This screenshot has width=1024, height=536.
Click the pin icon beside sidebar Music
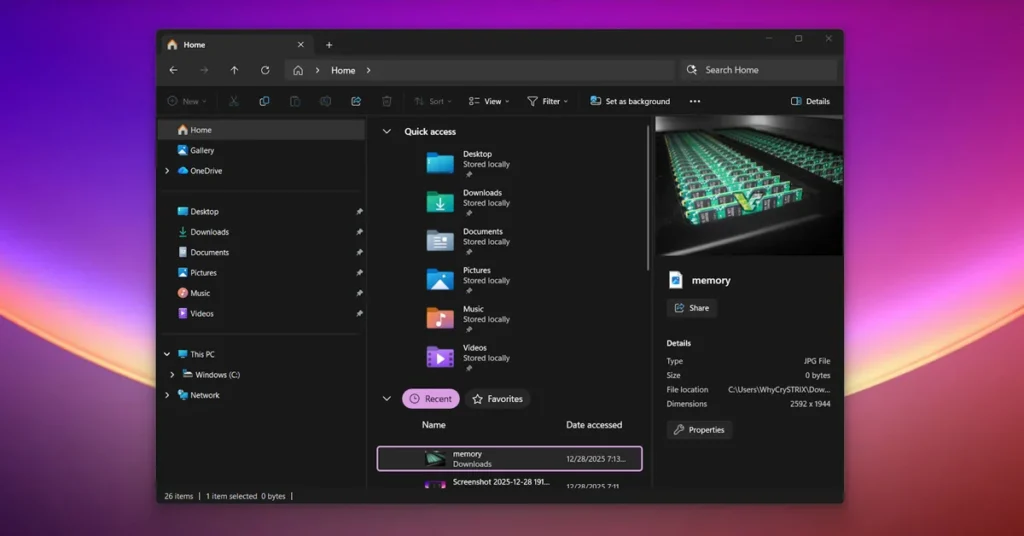(x=359, y=293)
